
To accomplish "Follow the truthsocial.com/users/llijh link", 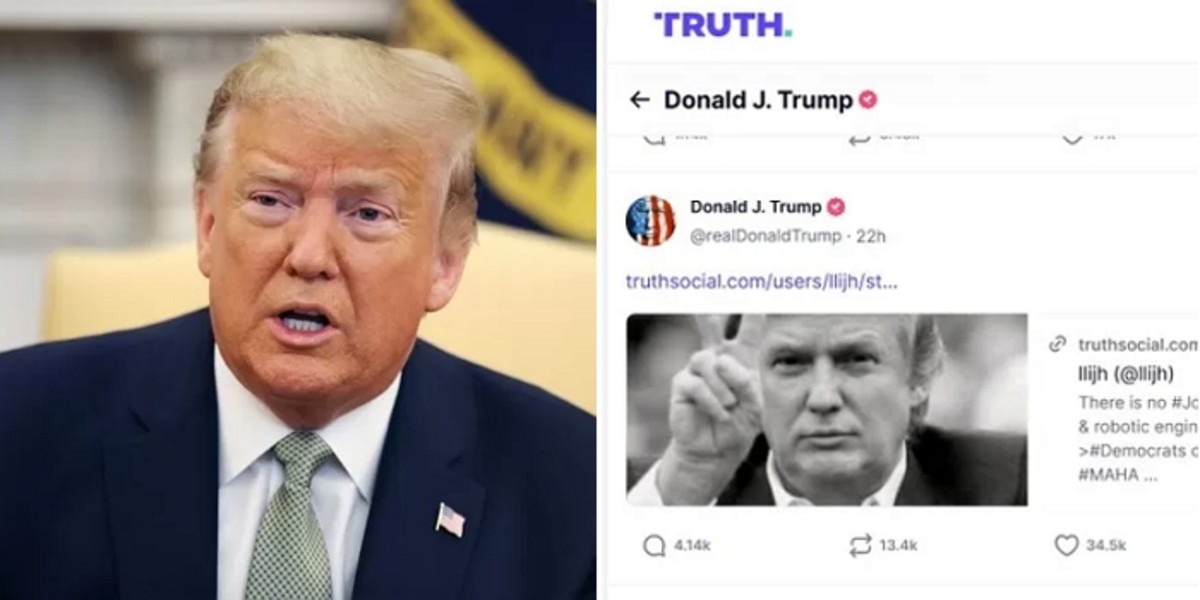I will pyautogui.click(x=761, y=281).
